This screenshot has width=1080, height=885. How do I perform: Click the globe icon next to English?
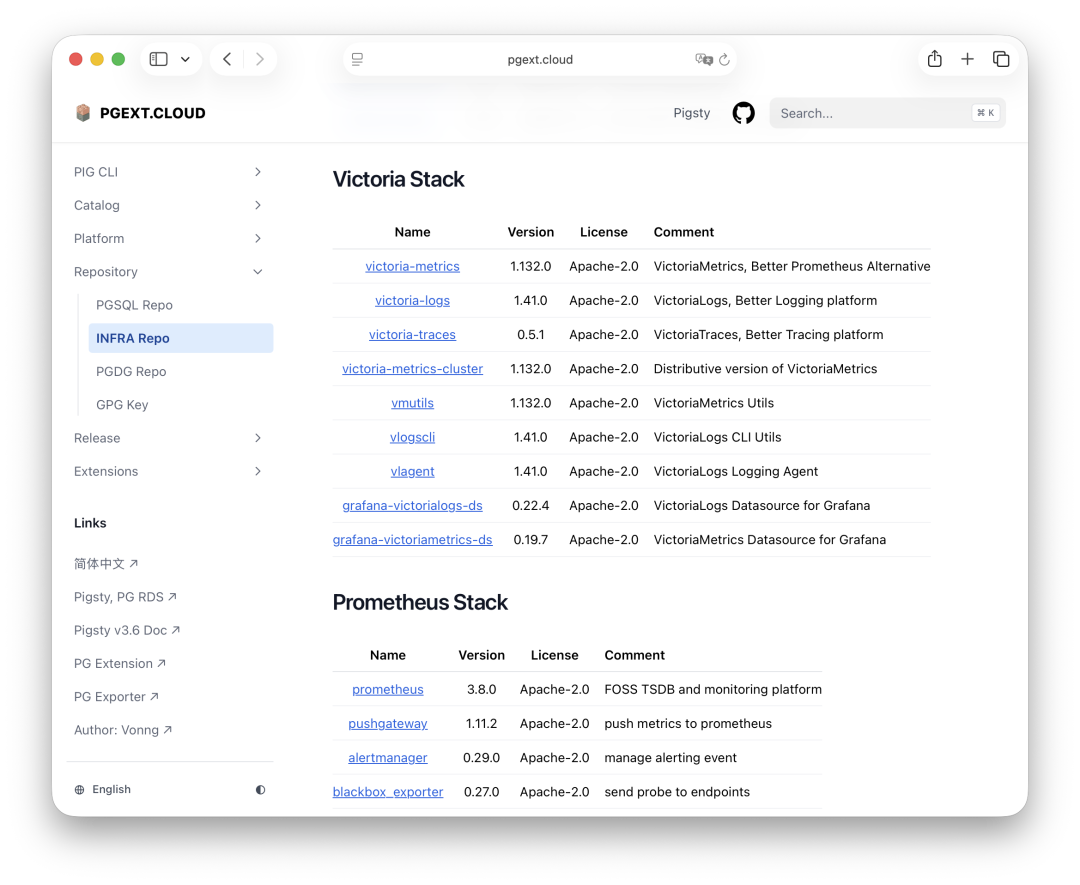coord(78,789)
